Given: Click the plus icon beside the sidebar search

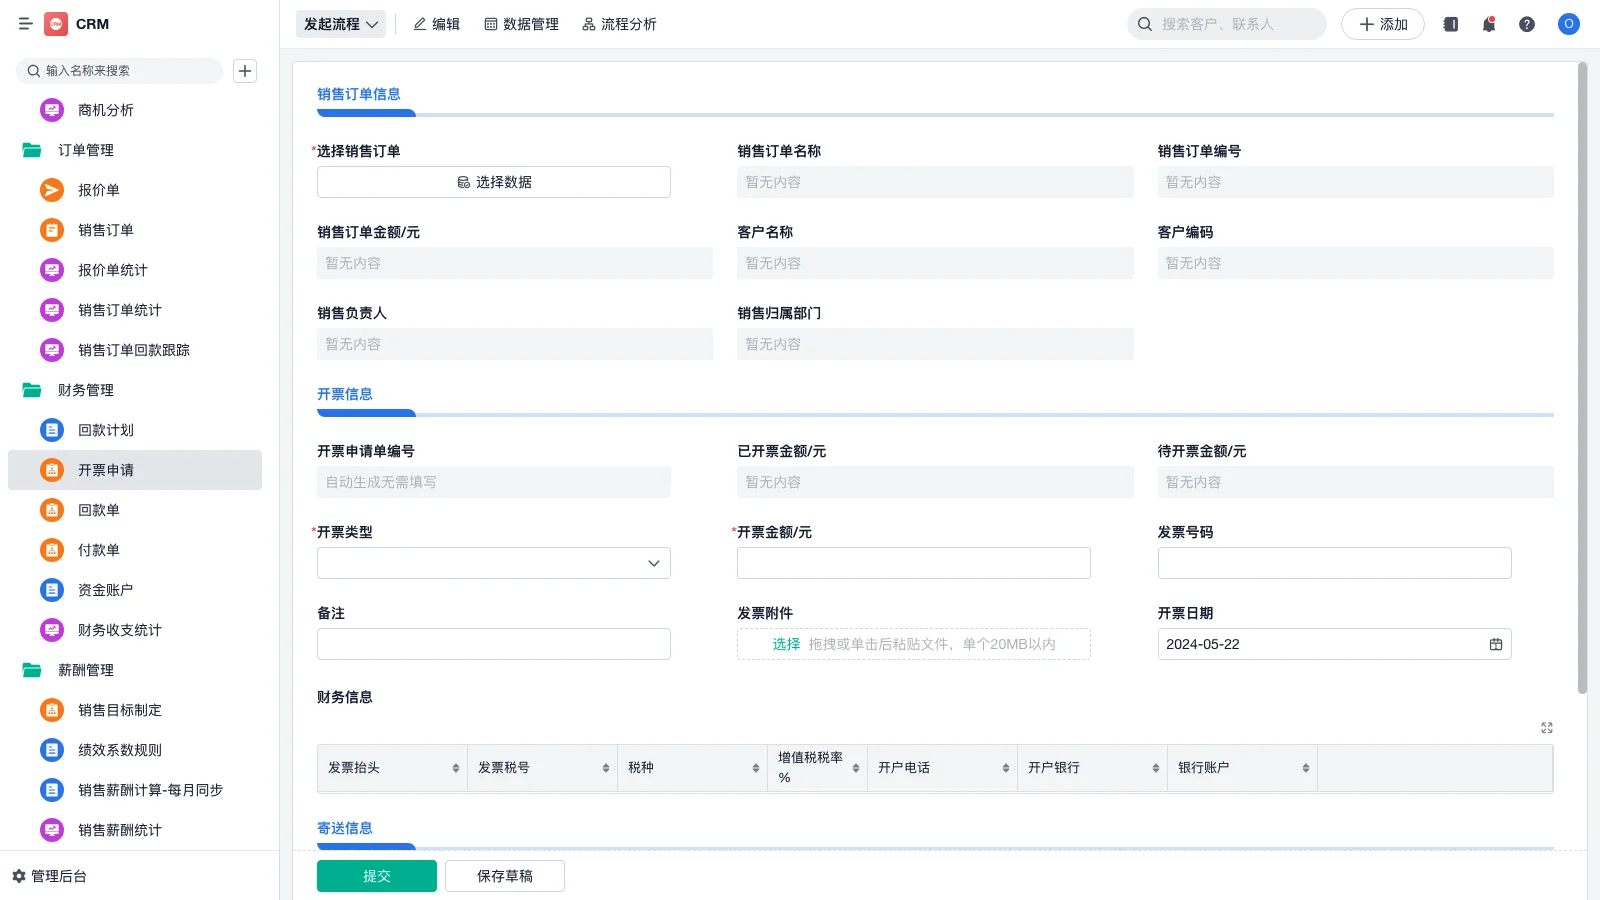Looking at the screenshot, I should pyautogui.click(x=245, y=70).
